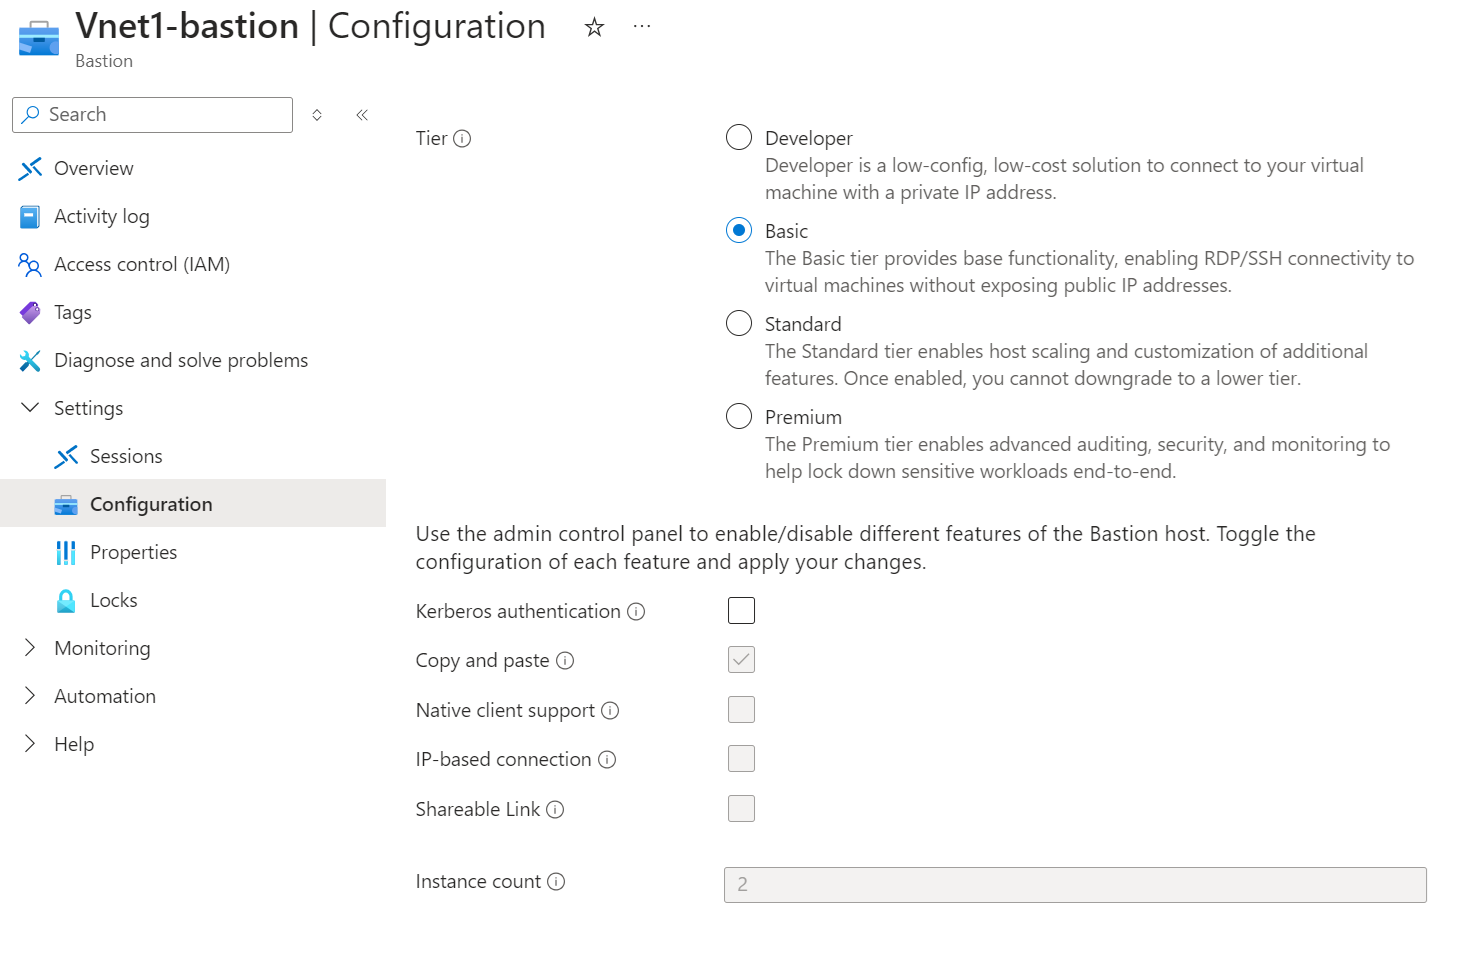Viewport: 1471px width, 957px height.
Task: Open Diagnose and solve problems
Action: point(180,360)
